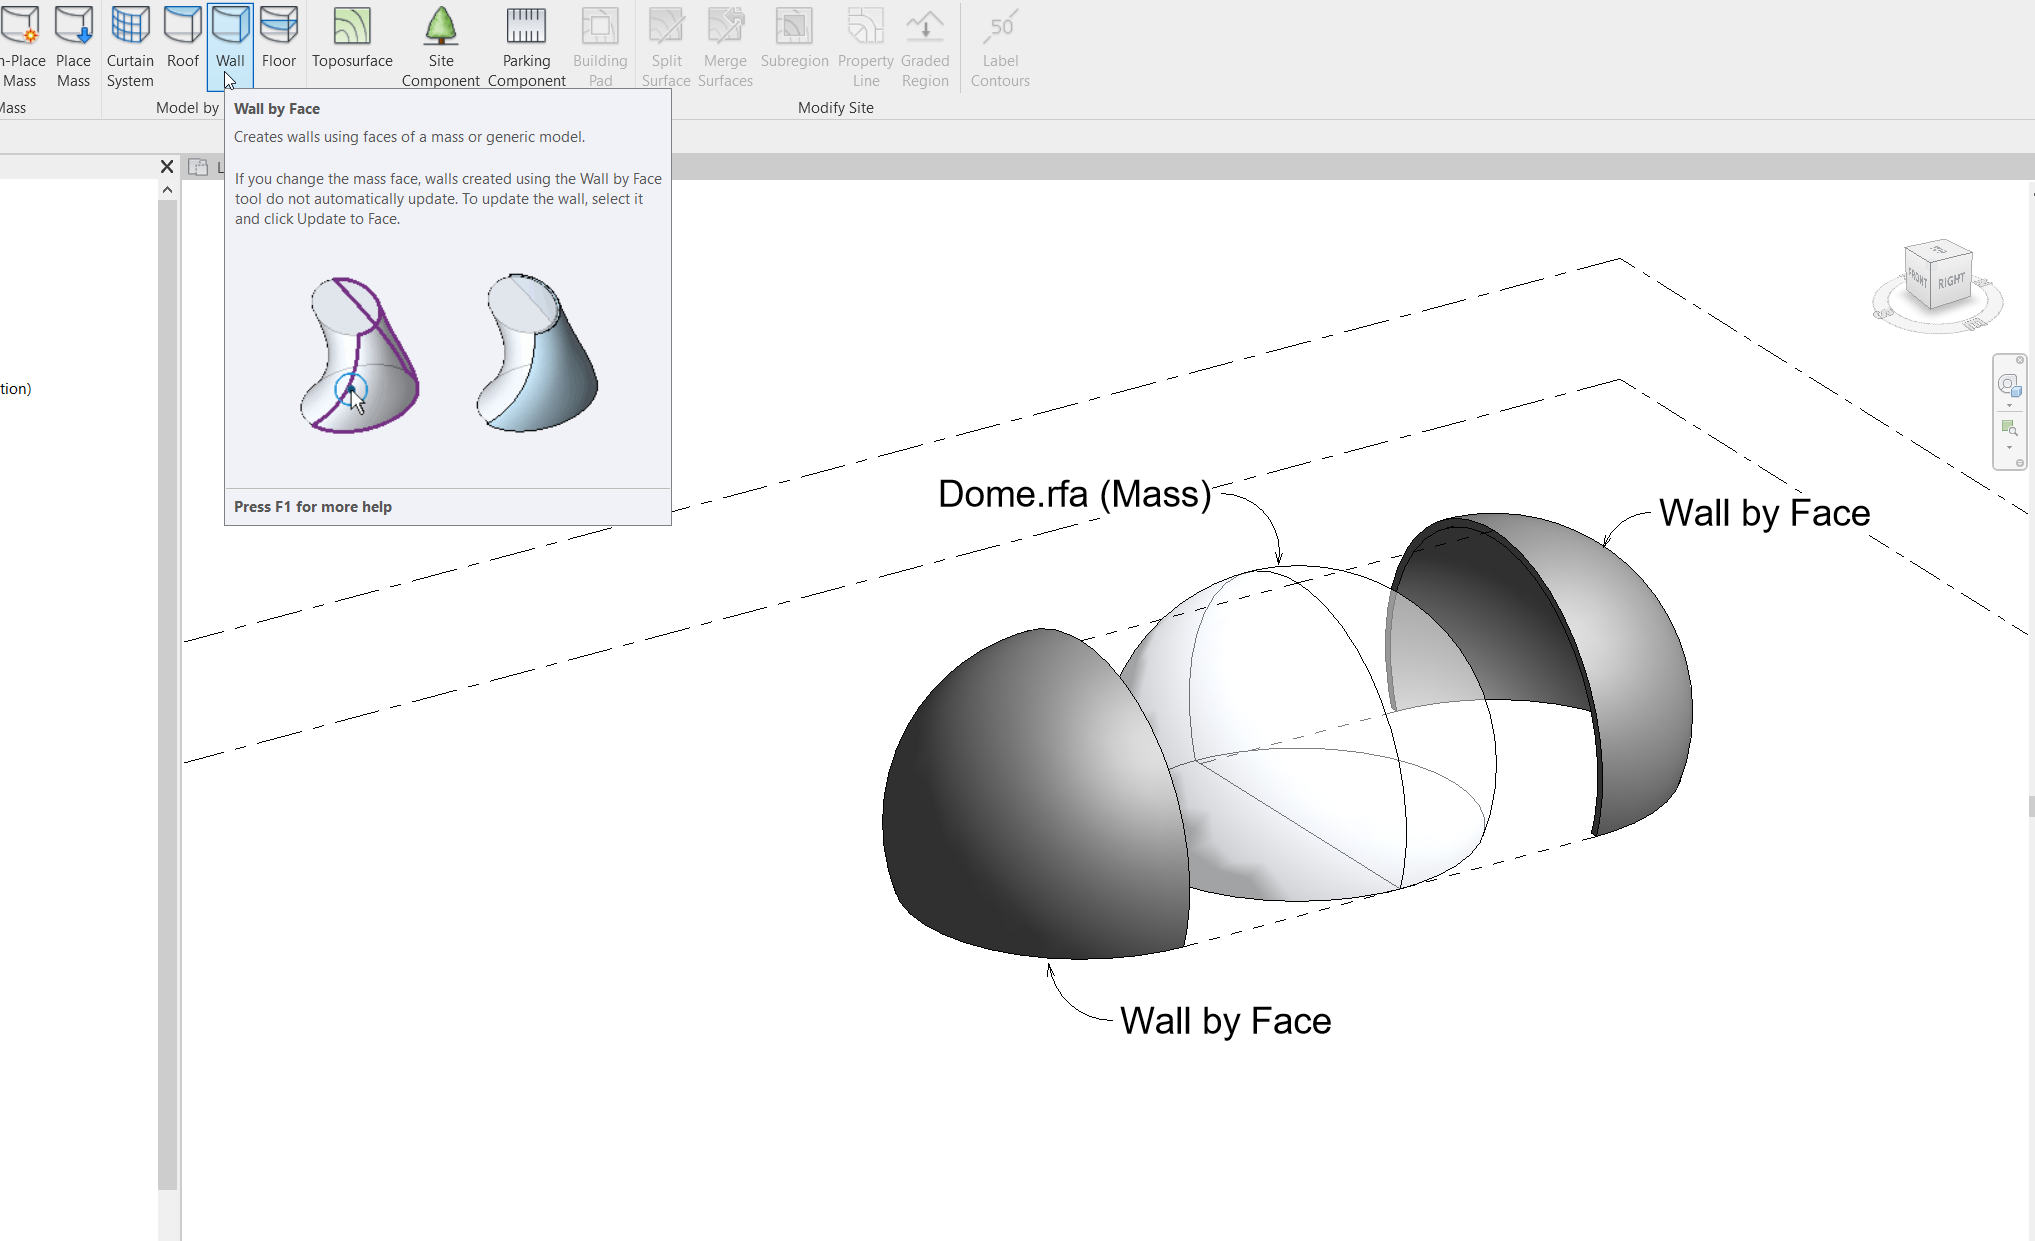Select the Toposurface tool
The height and width of the screenshot is (1241, 2035).
[351, 45]
